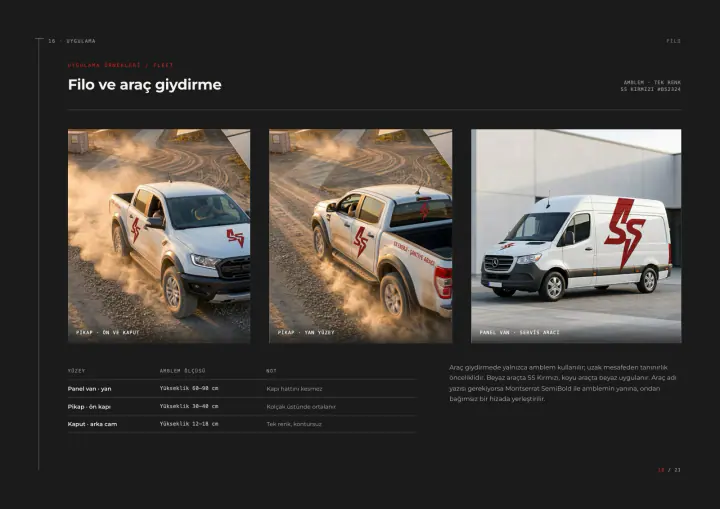Click the "PİKAP · YAN YÜZEY" caption
This screenshot has height=509, width=720.
pyautogui.click(x=306, y=332)
